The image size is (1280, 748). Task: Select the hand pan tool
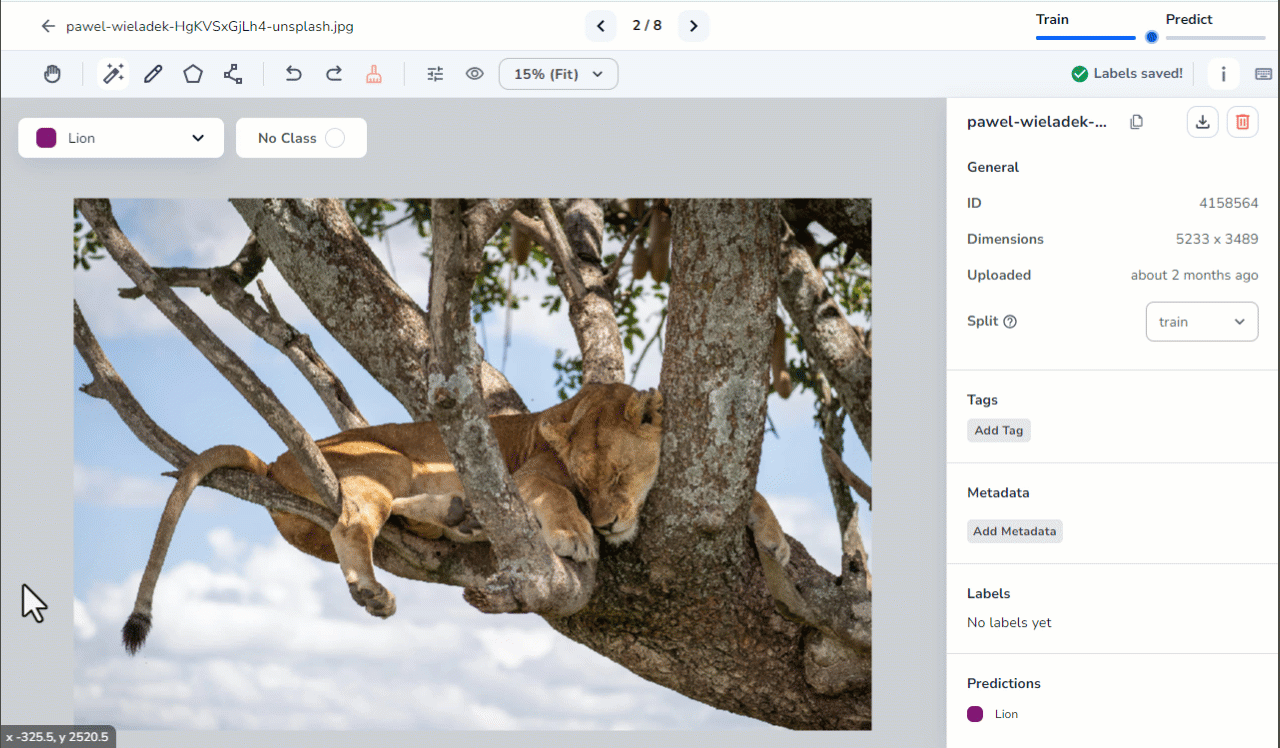pyautogui.click(x=52, y=74)
